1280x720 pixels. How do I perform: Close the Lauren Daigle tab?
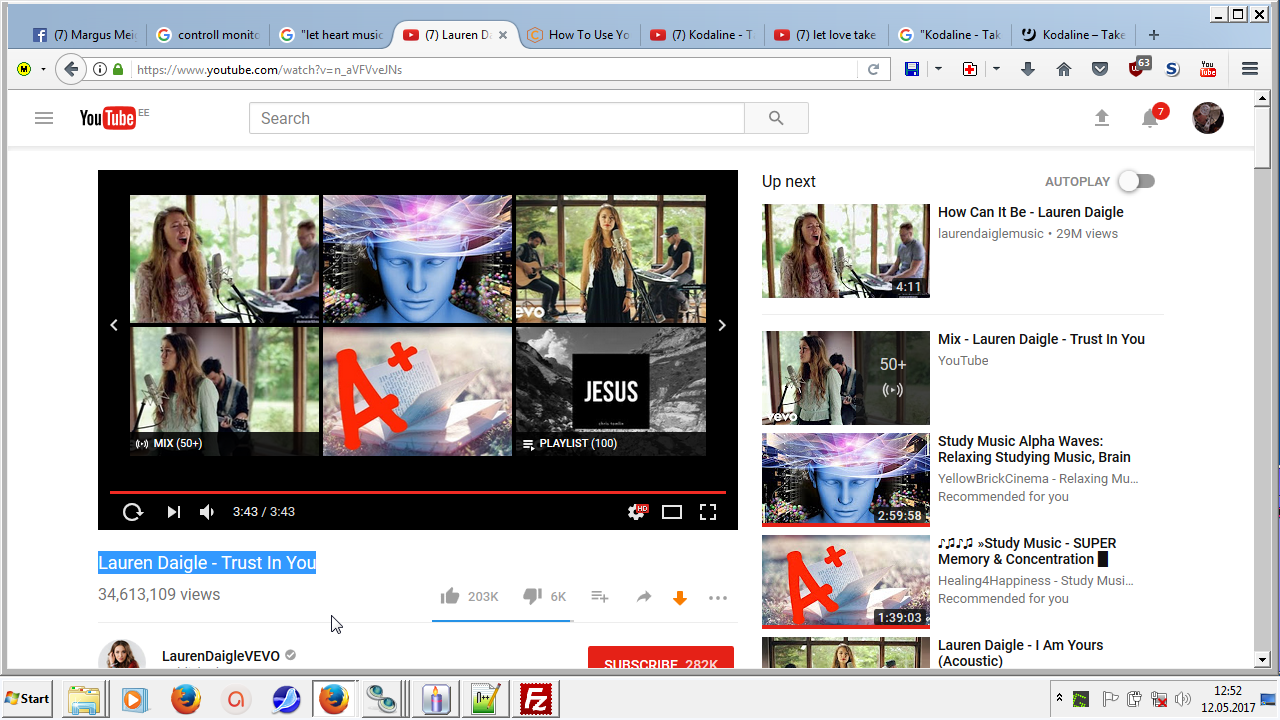tap(503, 35)
